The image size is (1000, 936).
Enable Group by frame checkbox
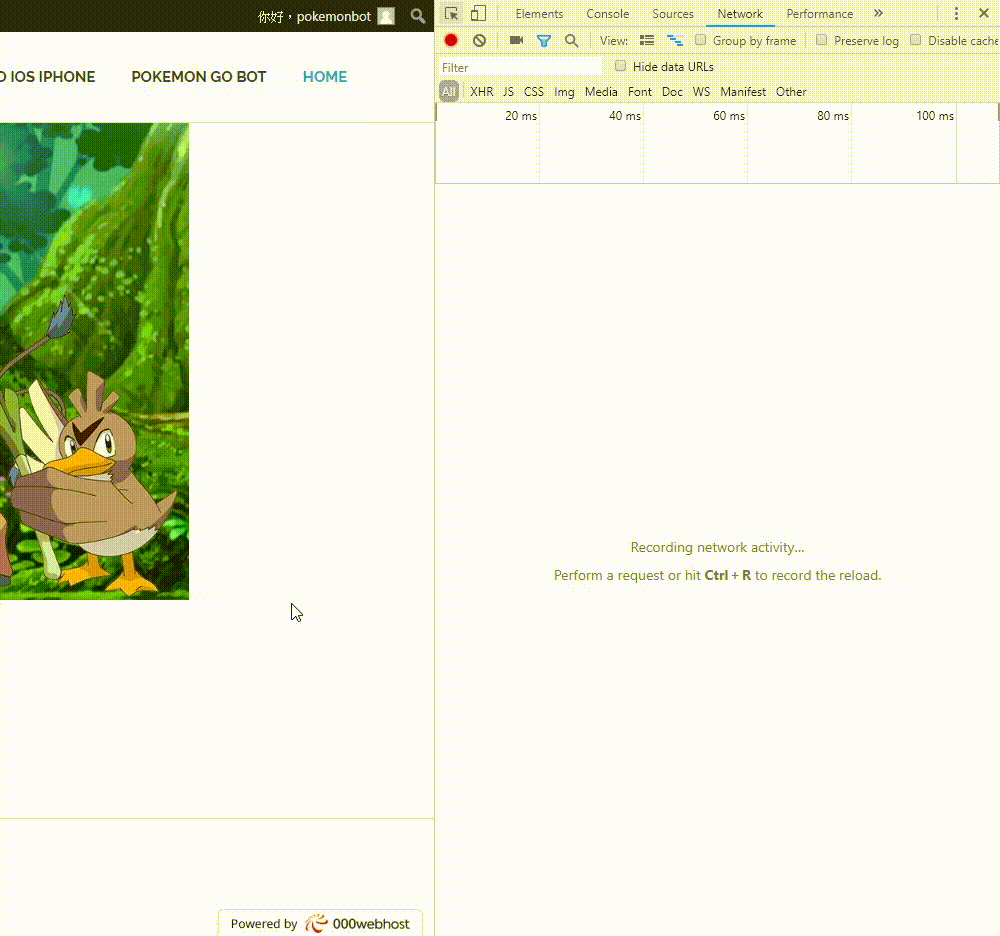coord(701,41)
